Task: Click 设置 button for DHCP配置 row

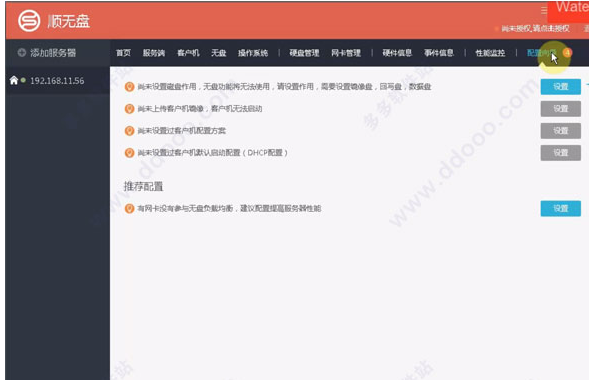Action: coord(560,153)
